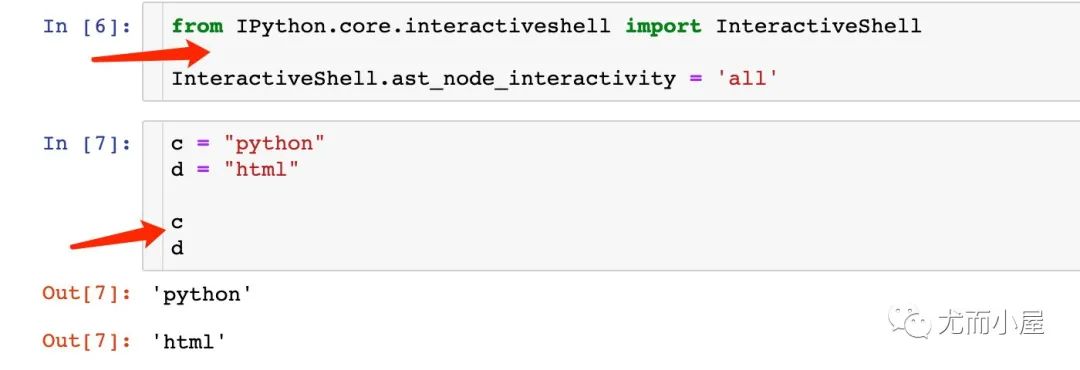Screen dimensions: 1080x370
Task: Click InteractiveShell at end of import line
Action: (818, 26)
